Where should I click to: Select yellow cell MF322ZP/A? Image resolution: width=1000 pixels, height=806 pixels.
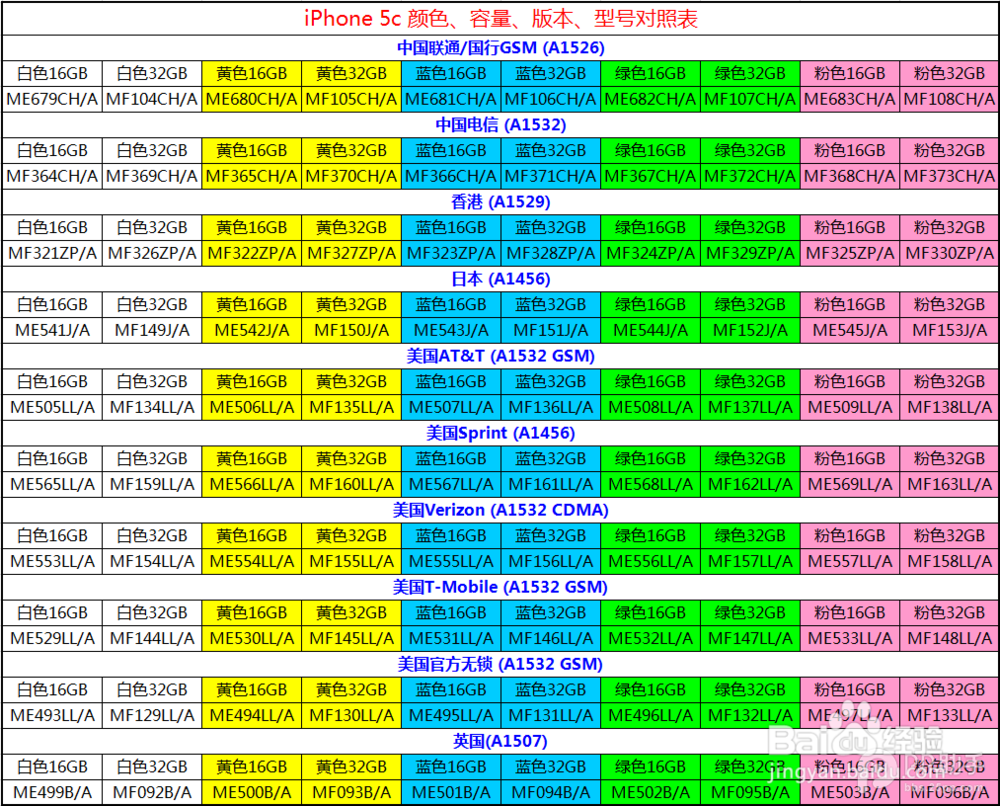click(x=251, y=254)
